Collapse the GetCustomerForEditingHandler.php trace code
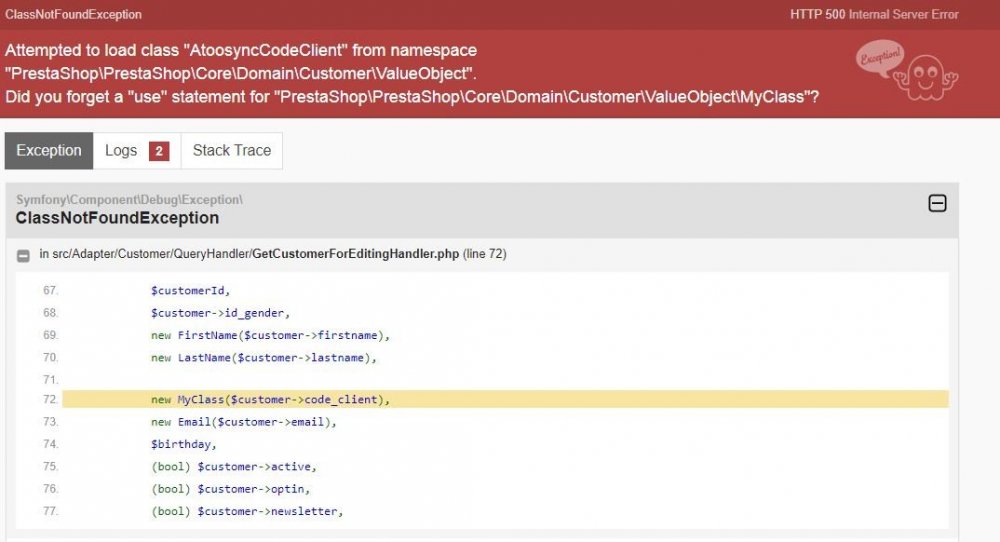This screenshot has height=542, width=1000. [23, 255]
